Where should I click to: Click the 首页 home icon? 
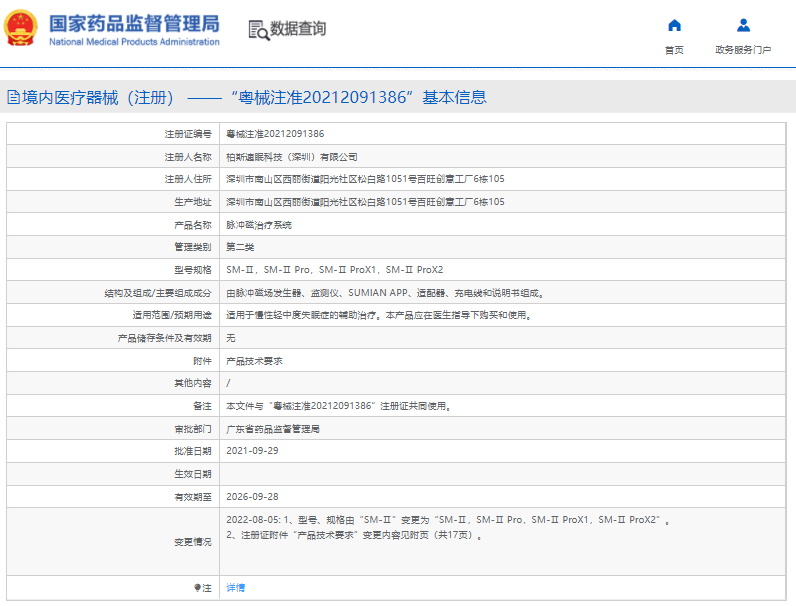pos(674,25)
